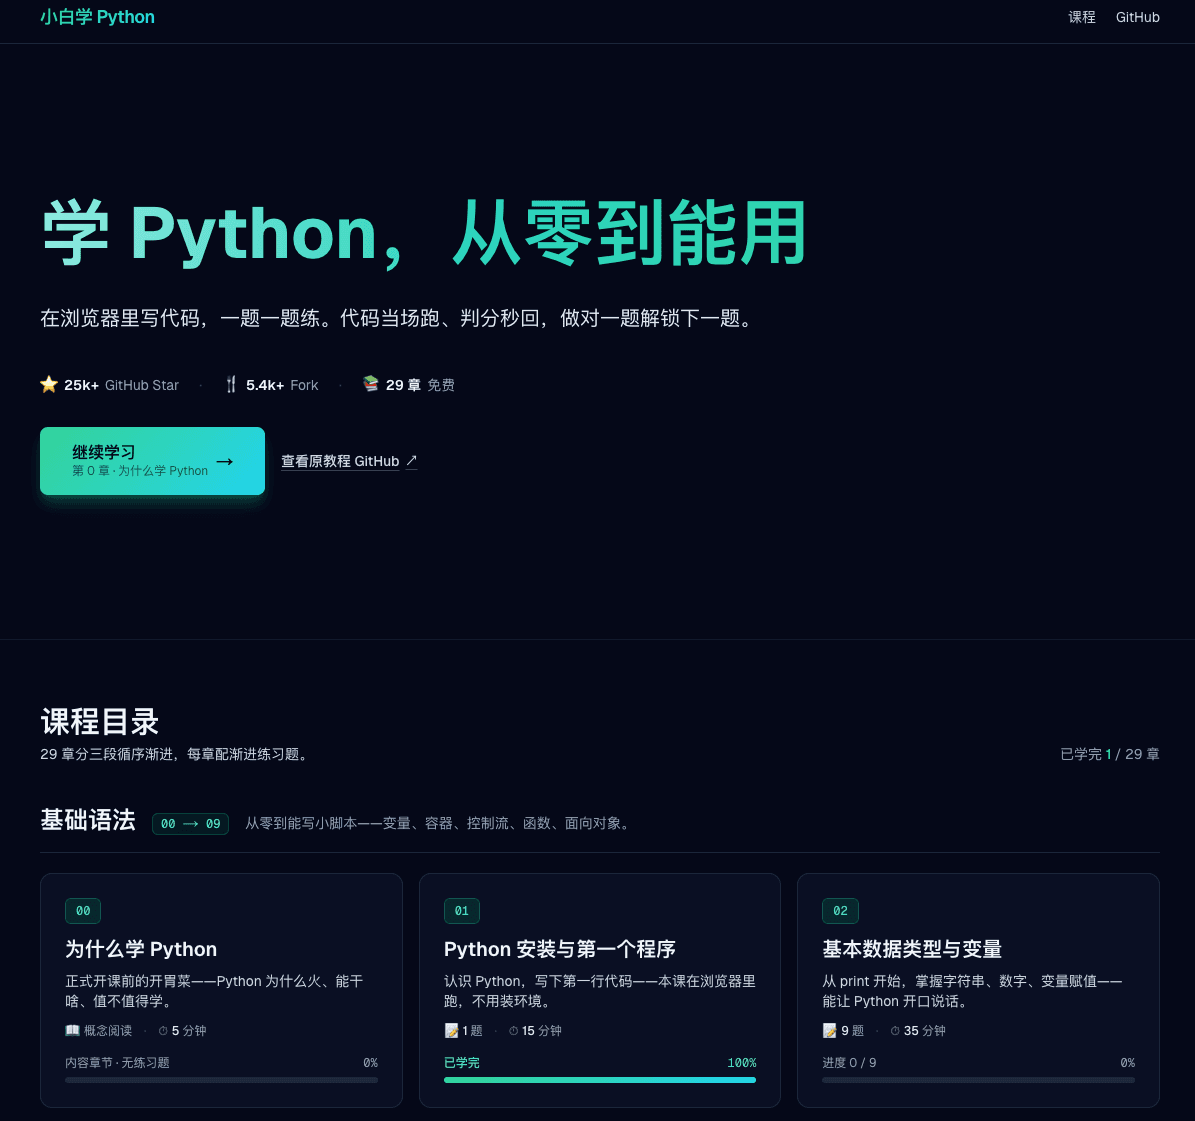Open the Python 安装与第一个程序 chapter card
This screenshot has height=1121, width=1195.
600,990
